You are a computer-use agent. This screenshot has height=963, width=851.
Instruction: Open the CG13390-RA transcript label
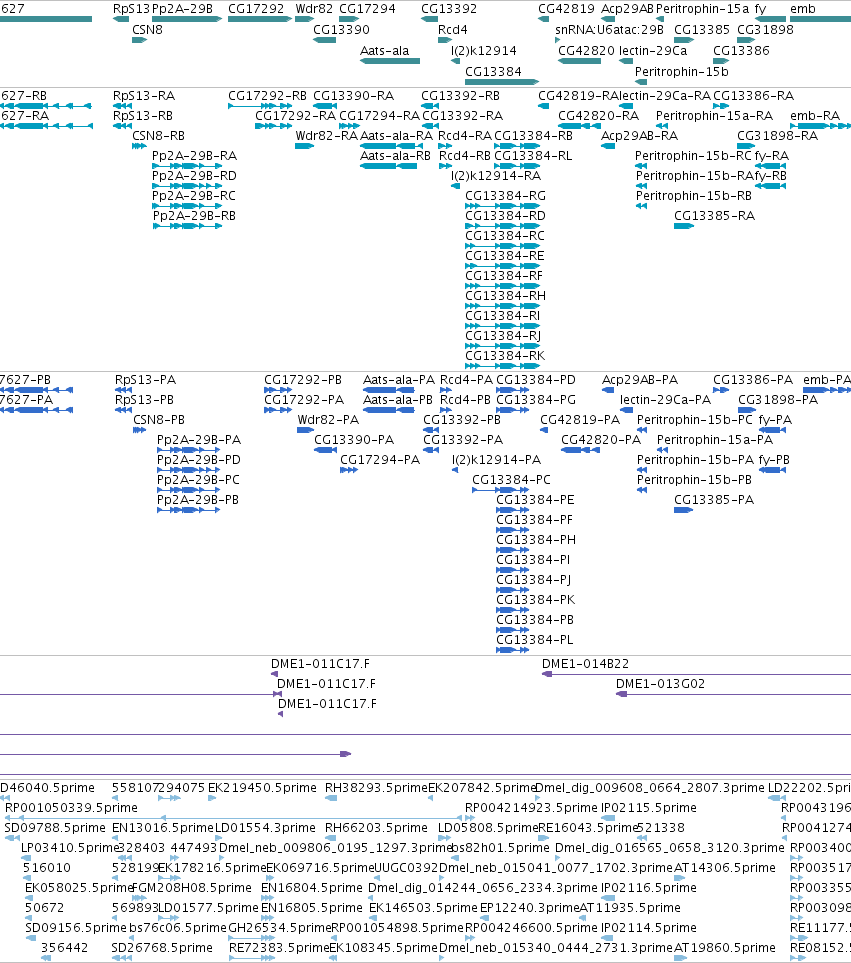(x=354, y=96)
